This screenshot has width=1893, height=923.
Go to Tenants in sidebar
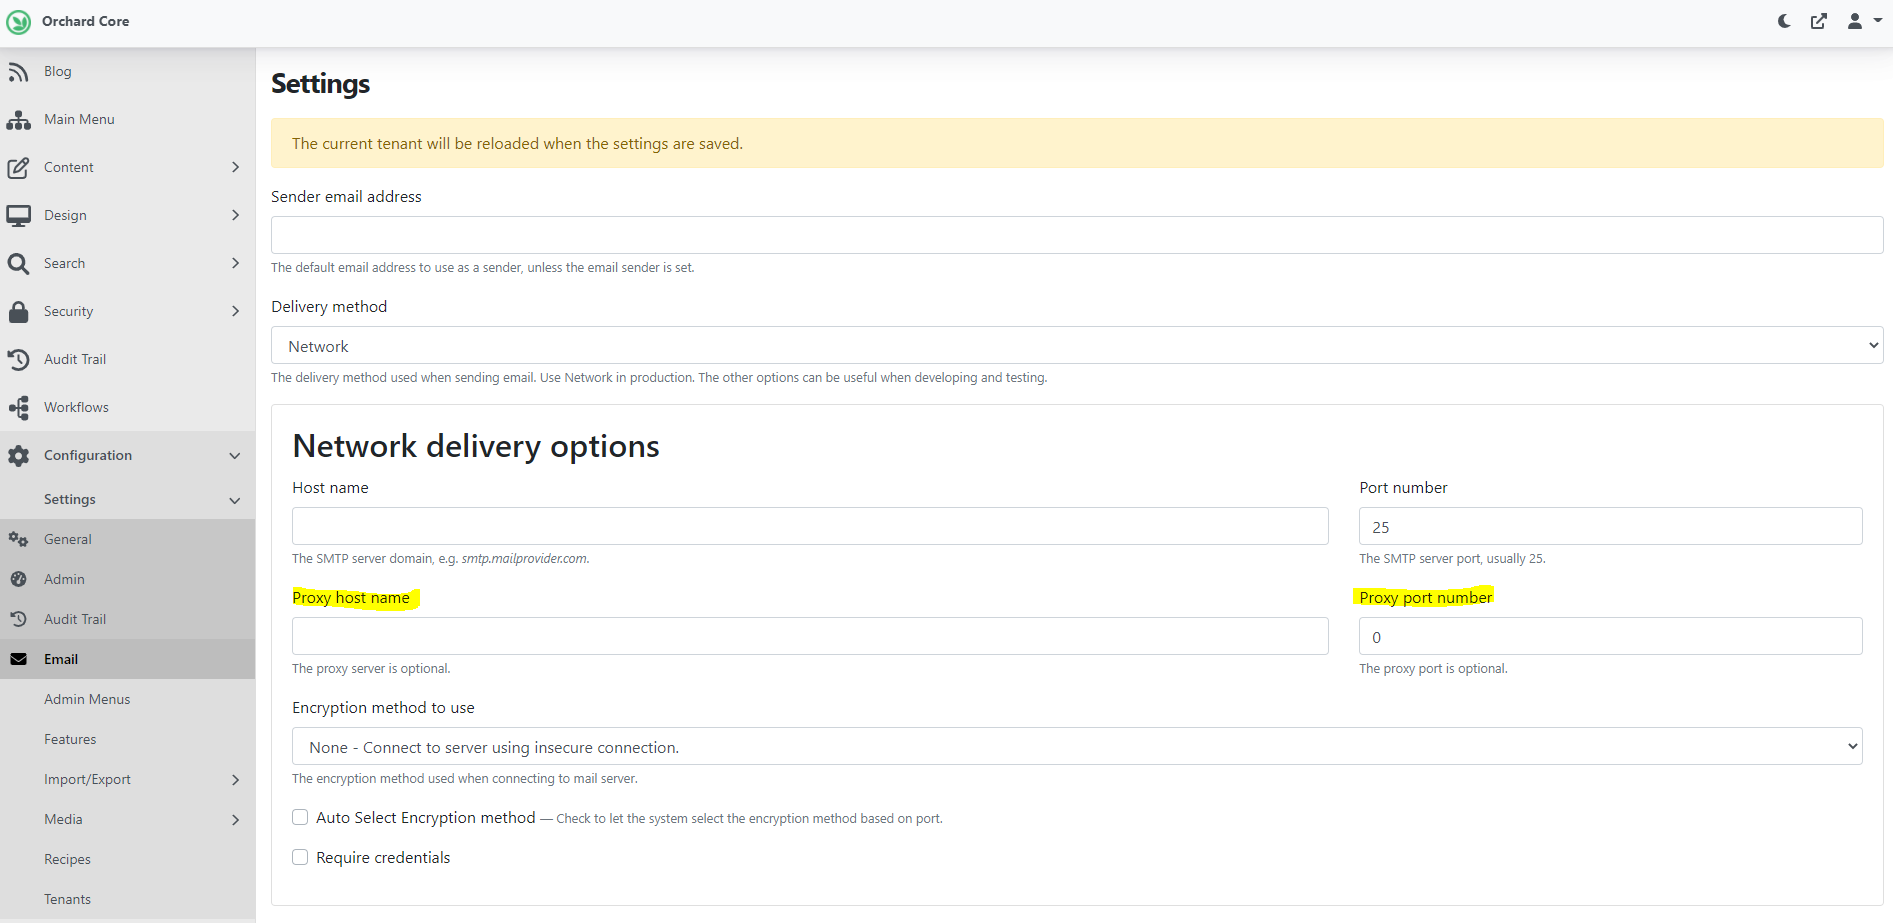pyautogui.click(x=67, y=900)
